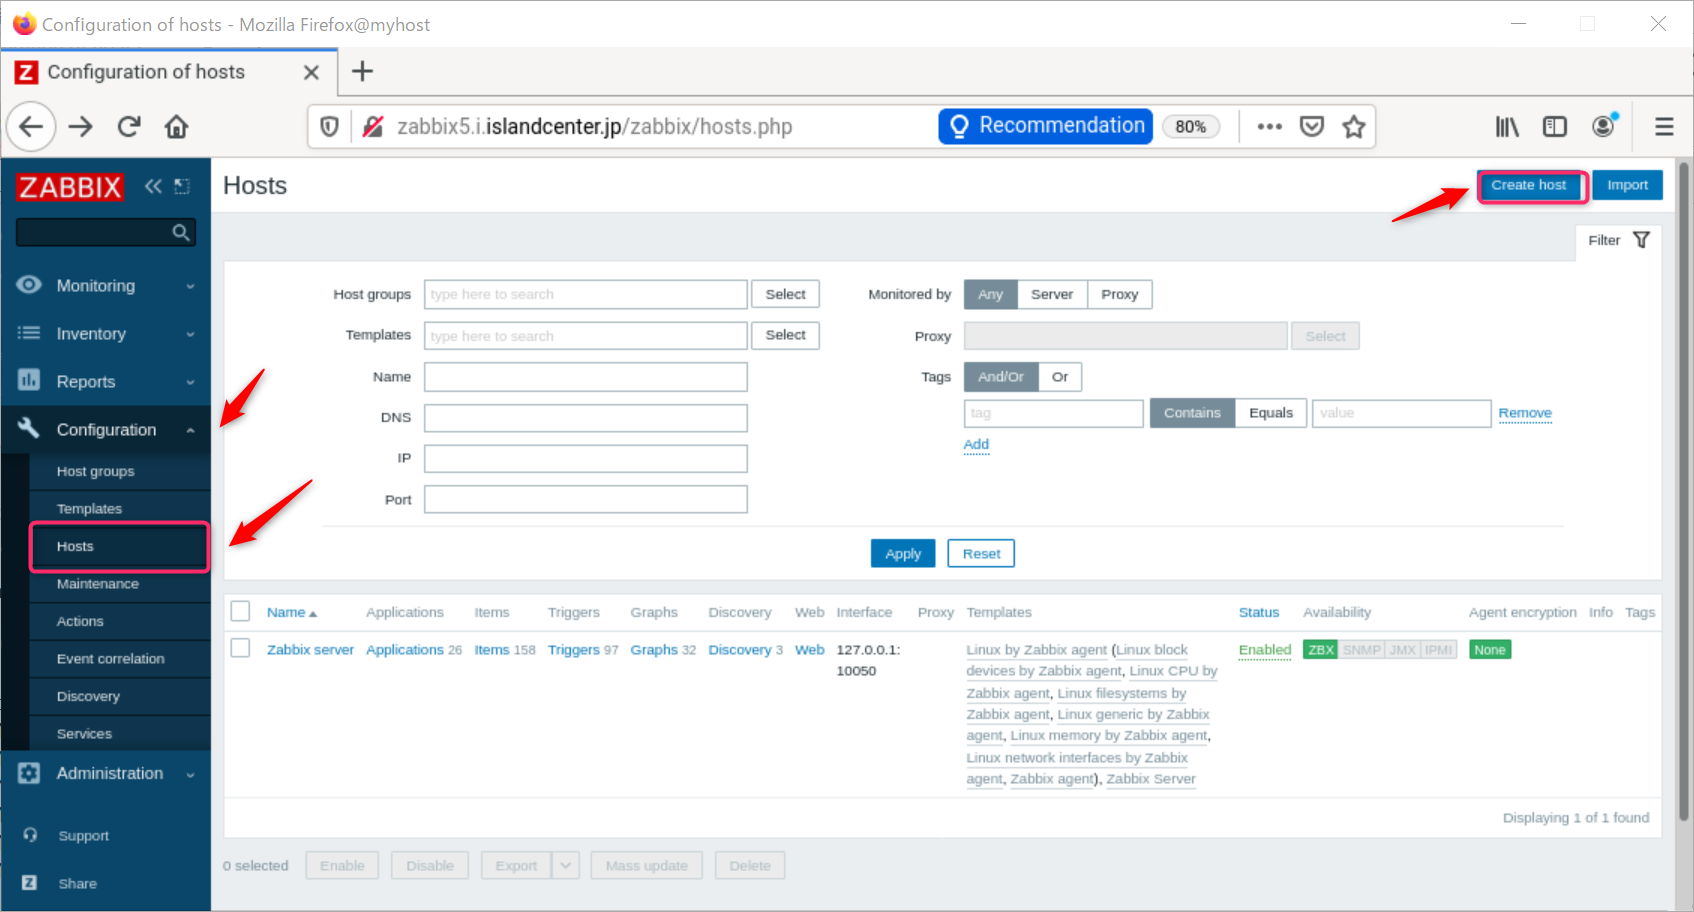The height and width of the screenshot is (912, 1694).
Task: Set tag operator to Contains
Action: pyautogui.click(x=1192, y=413)
